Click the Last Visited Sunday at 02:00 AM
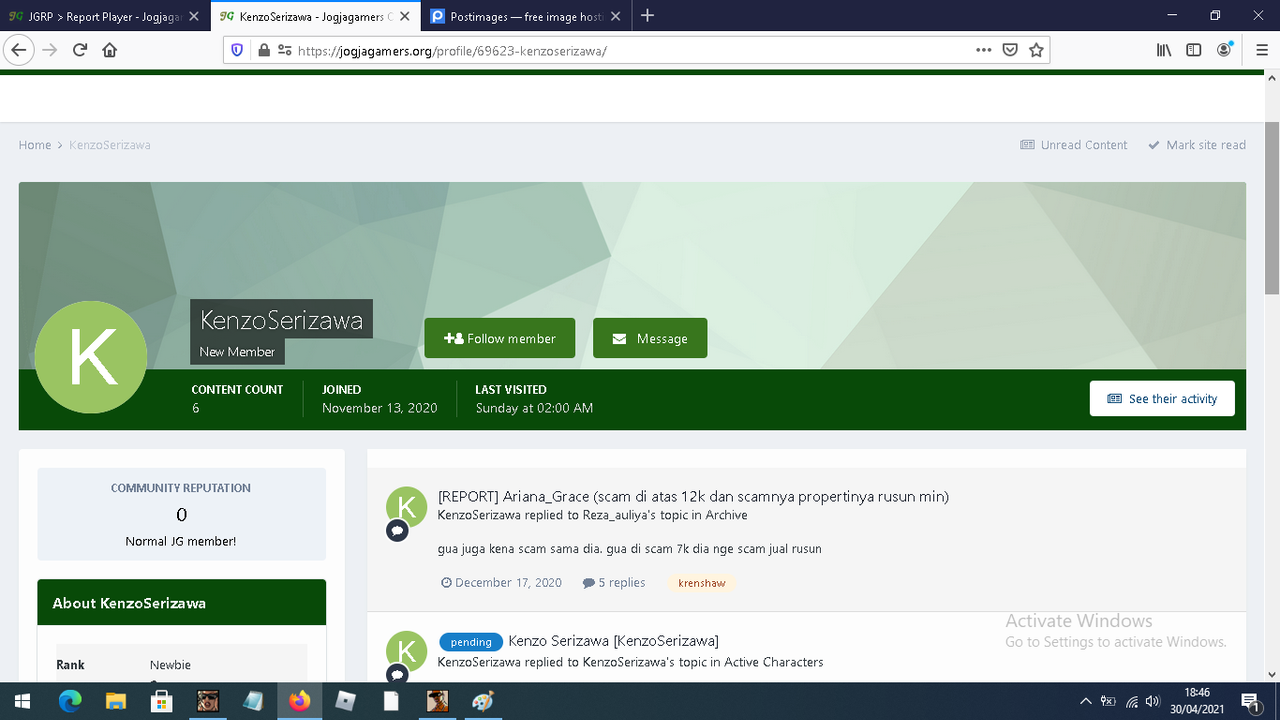Image resolution: width=1280 pixels, height=720 pixels. [x=534, y=408]
